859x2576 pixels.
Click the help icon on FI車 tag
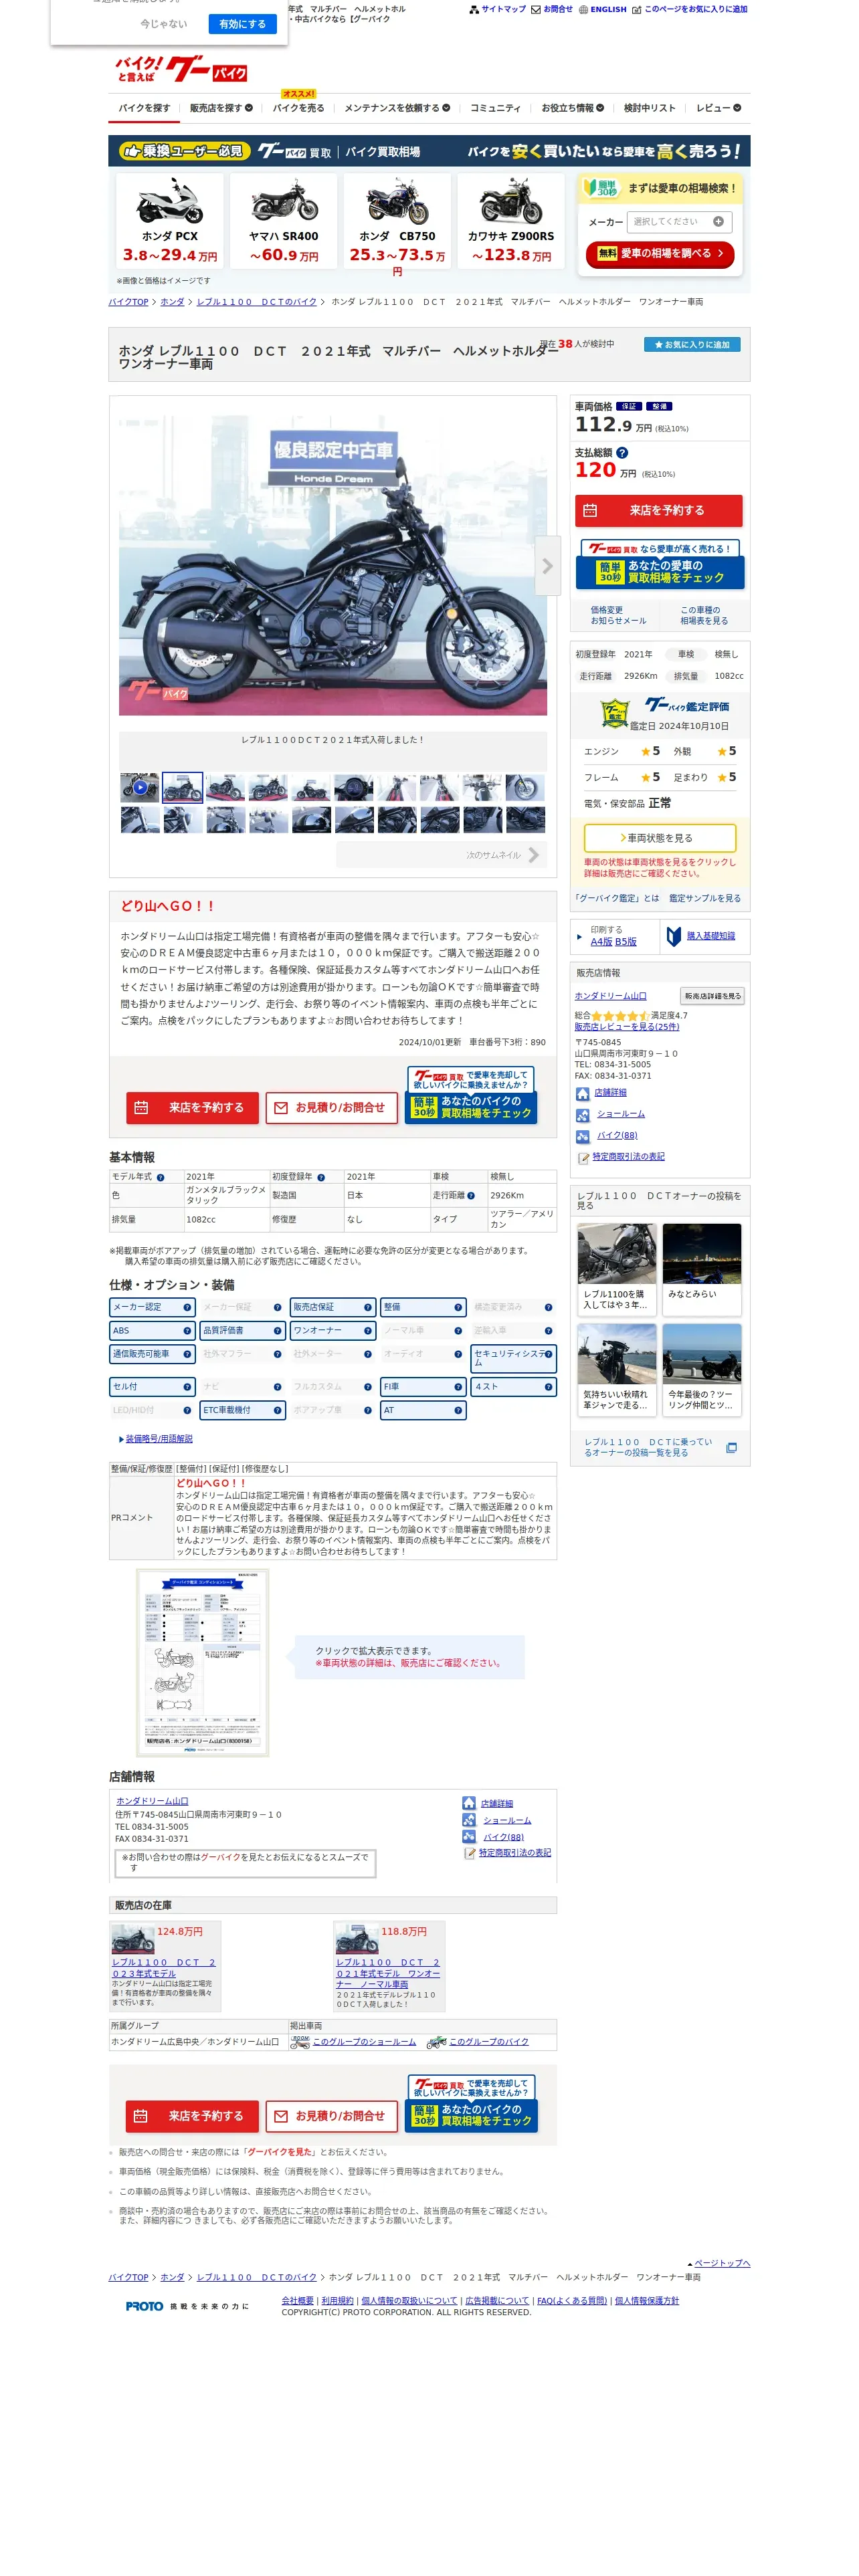point(458,1387)
